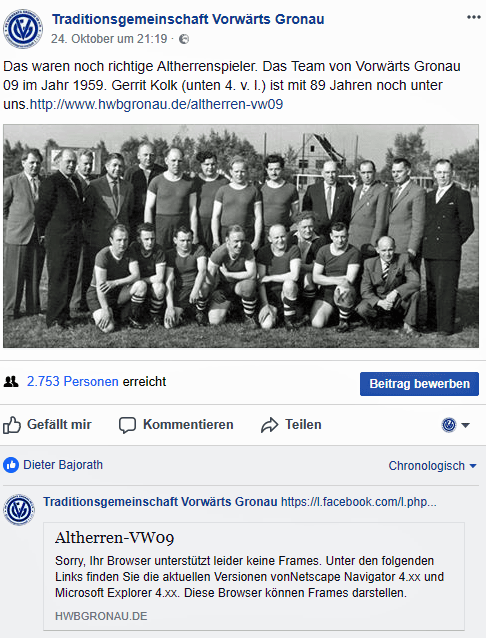
Task: Click the Kommentieren speech bubble icon
Action: coord(127,425)
